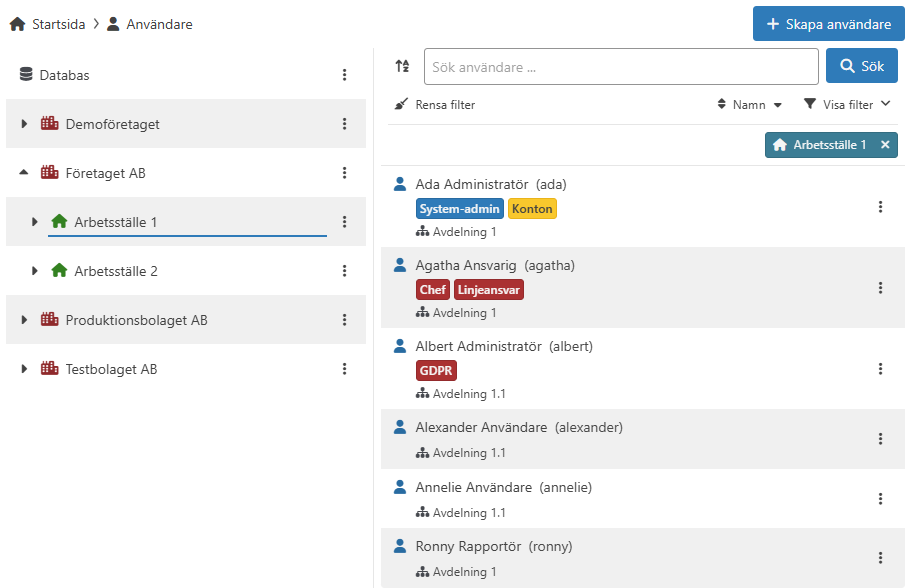Select Produktionsbolaget AB in the tree
Viewport: 918px width, 588px height.
tap(136, 320)
